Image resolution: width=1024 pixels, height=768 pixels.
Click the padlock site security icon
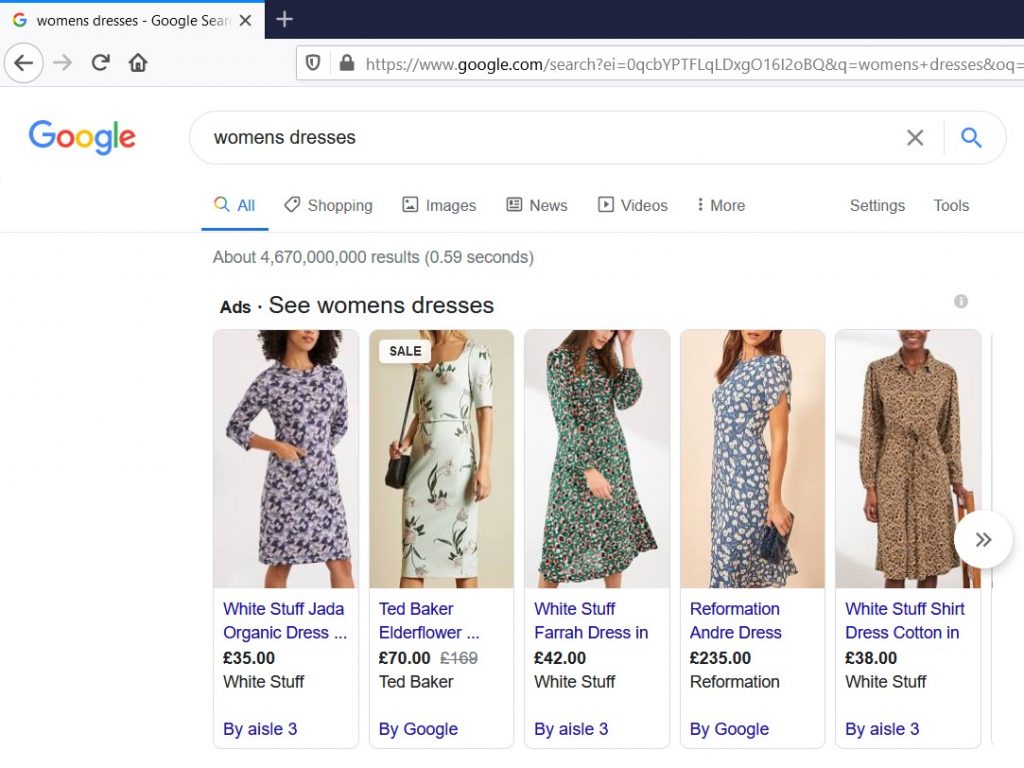point(346,63)
